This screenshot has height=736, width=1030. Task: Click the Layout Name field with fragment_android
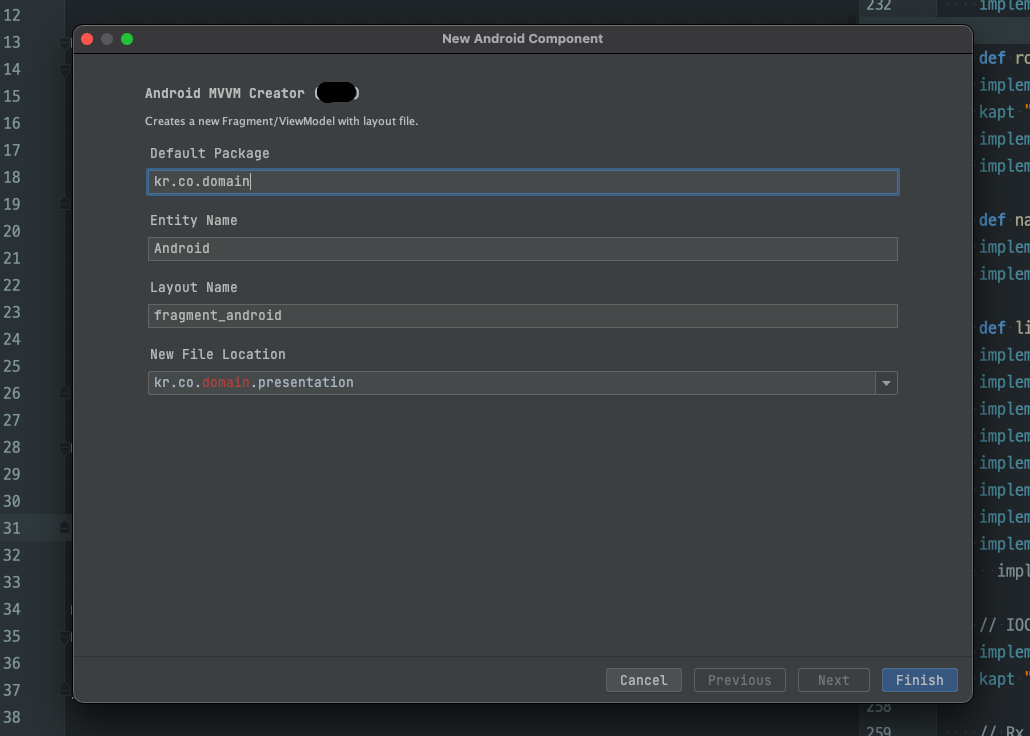(523, 316)
